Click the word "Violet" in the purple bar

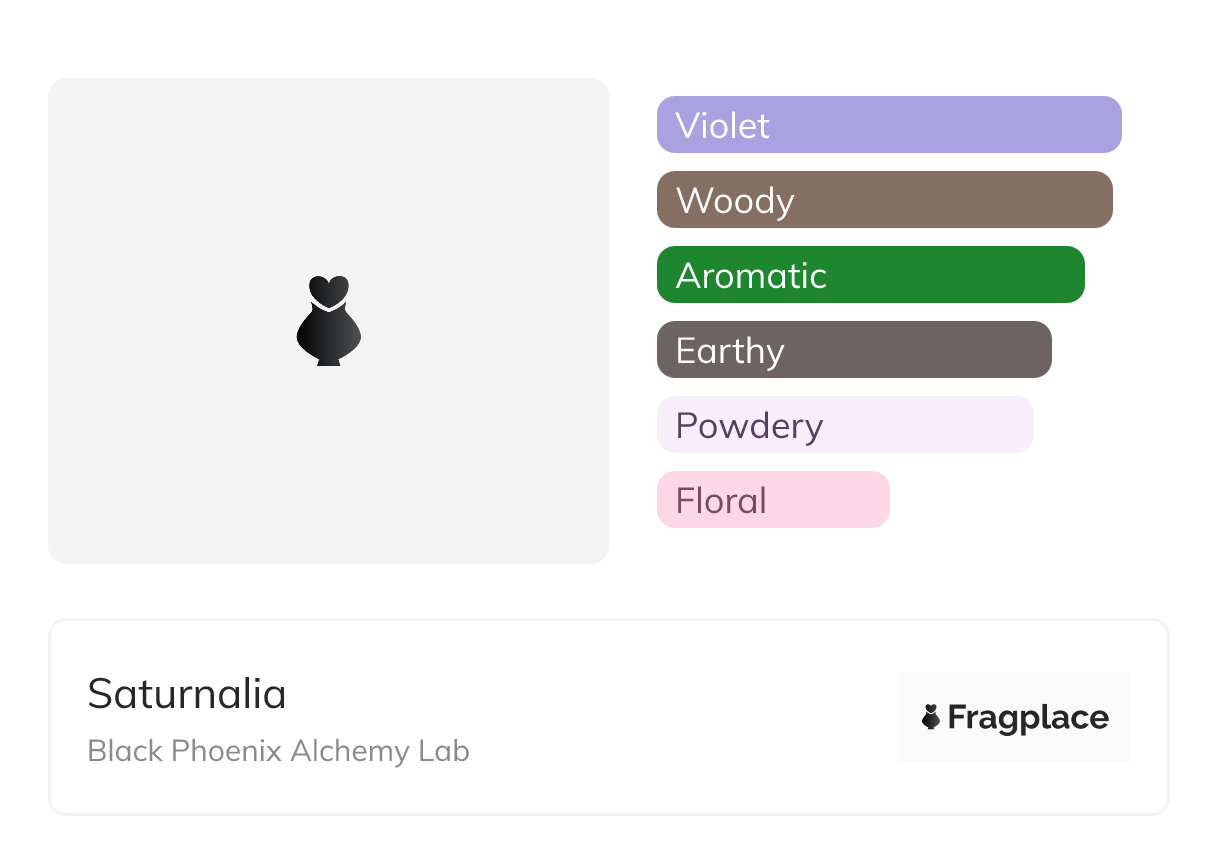[722, 126]
